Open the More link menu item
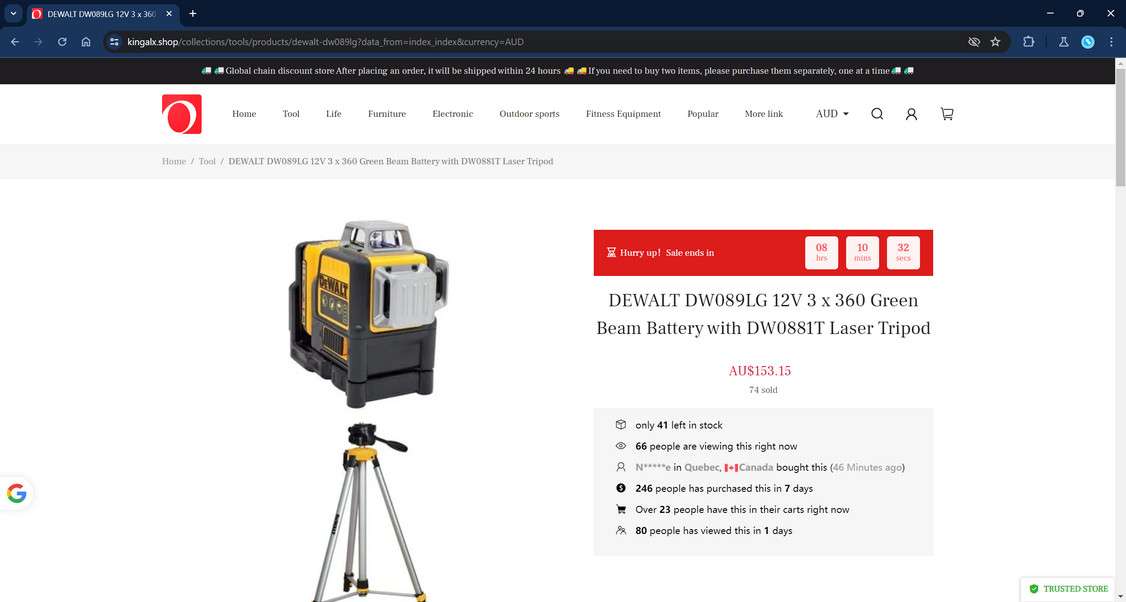Viewport: 1126px width, 602px height. pyautogui.click(x=764, y=114)
